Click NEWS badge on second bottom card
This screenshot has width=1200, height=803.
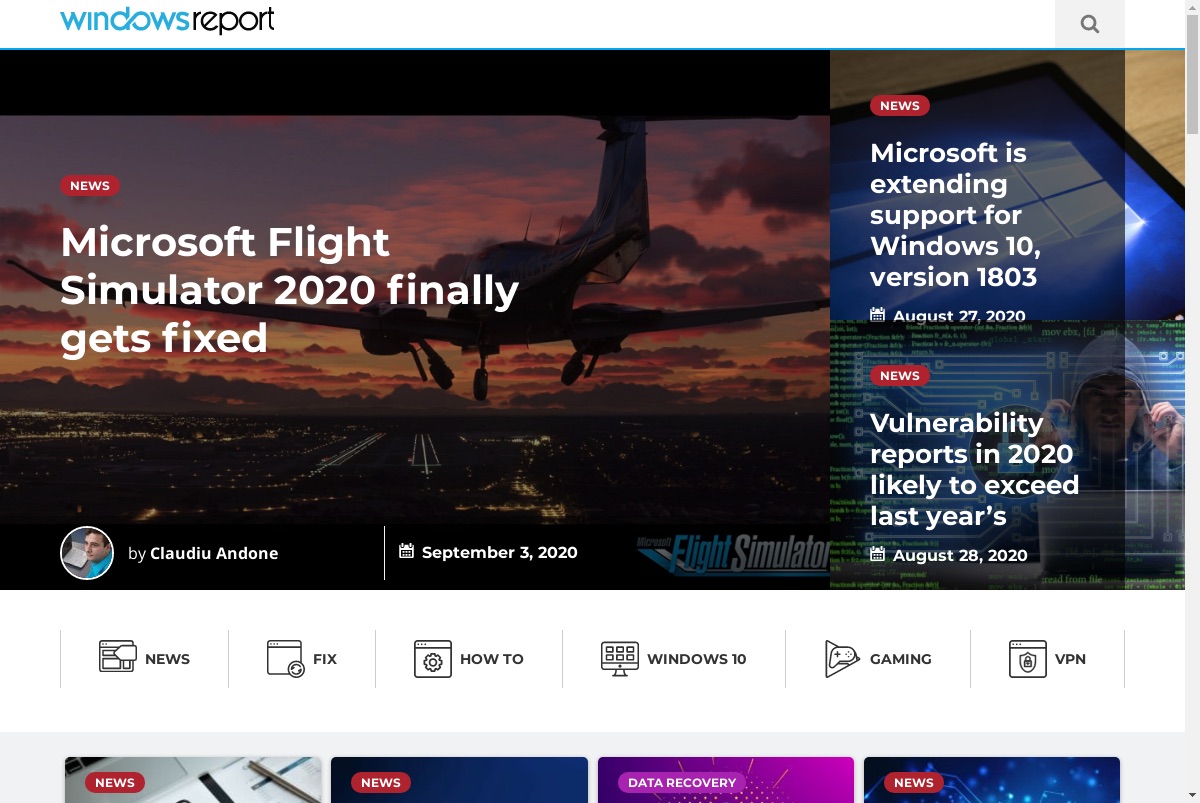pos(381,783)
